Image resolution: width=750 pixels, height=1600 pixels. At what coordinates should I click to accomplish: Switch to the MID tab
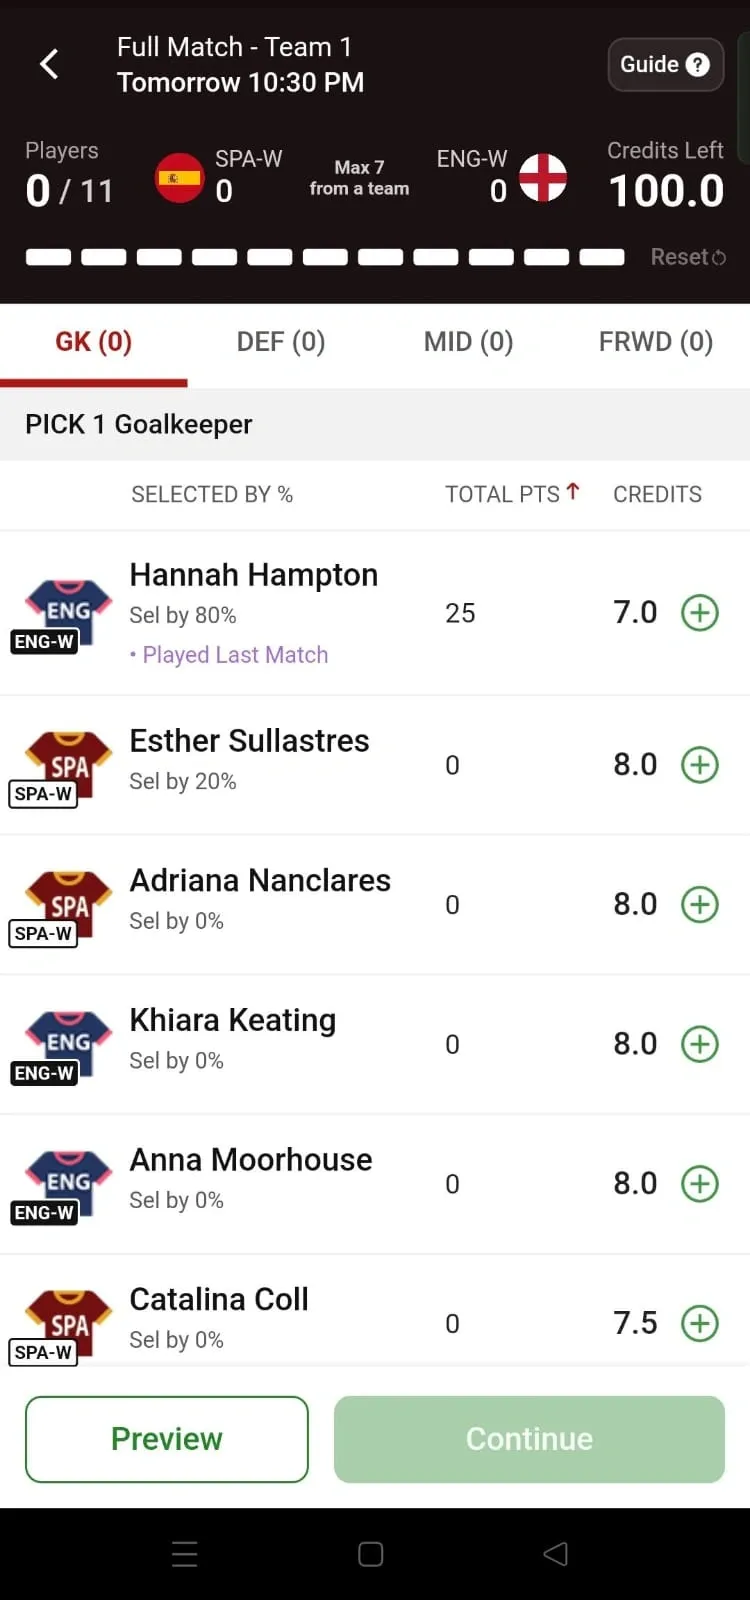coord(468,342)
